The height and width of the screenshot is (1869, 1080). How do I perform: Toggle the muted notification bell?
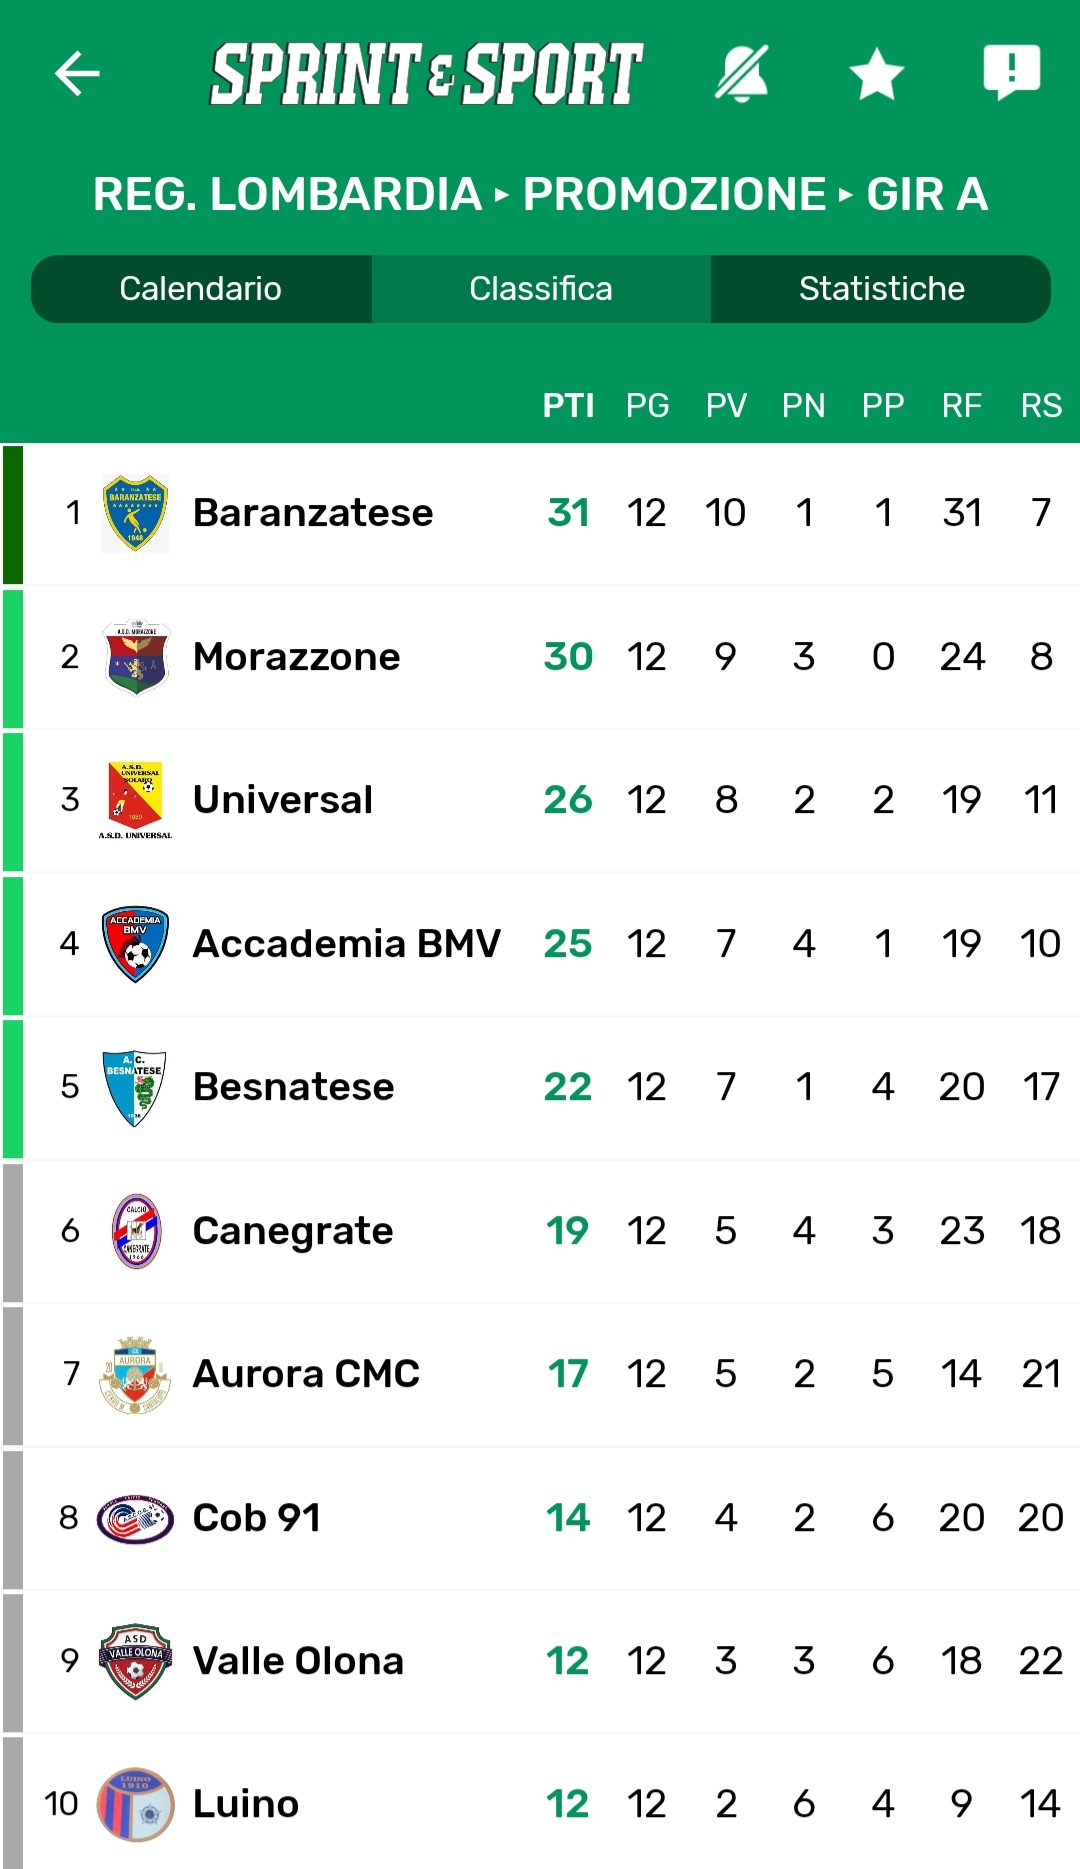tap(741, 73)
